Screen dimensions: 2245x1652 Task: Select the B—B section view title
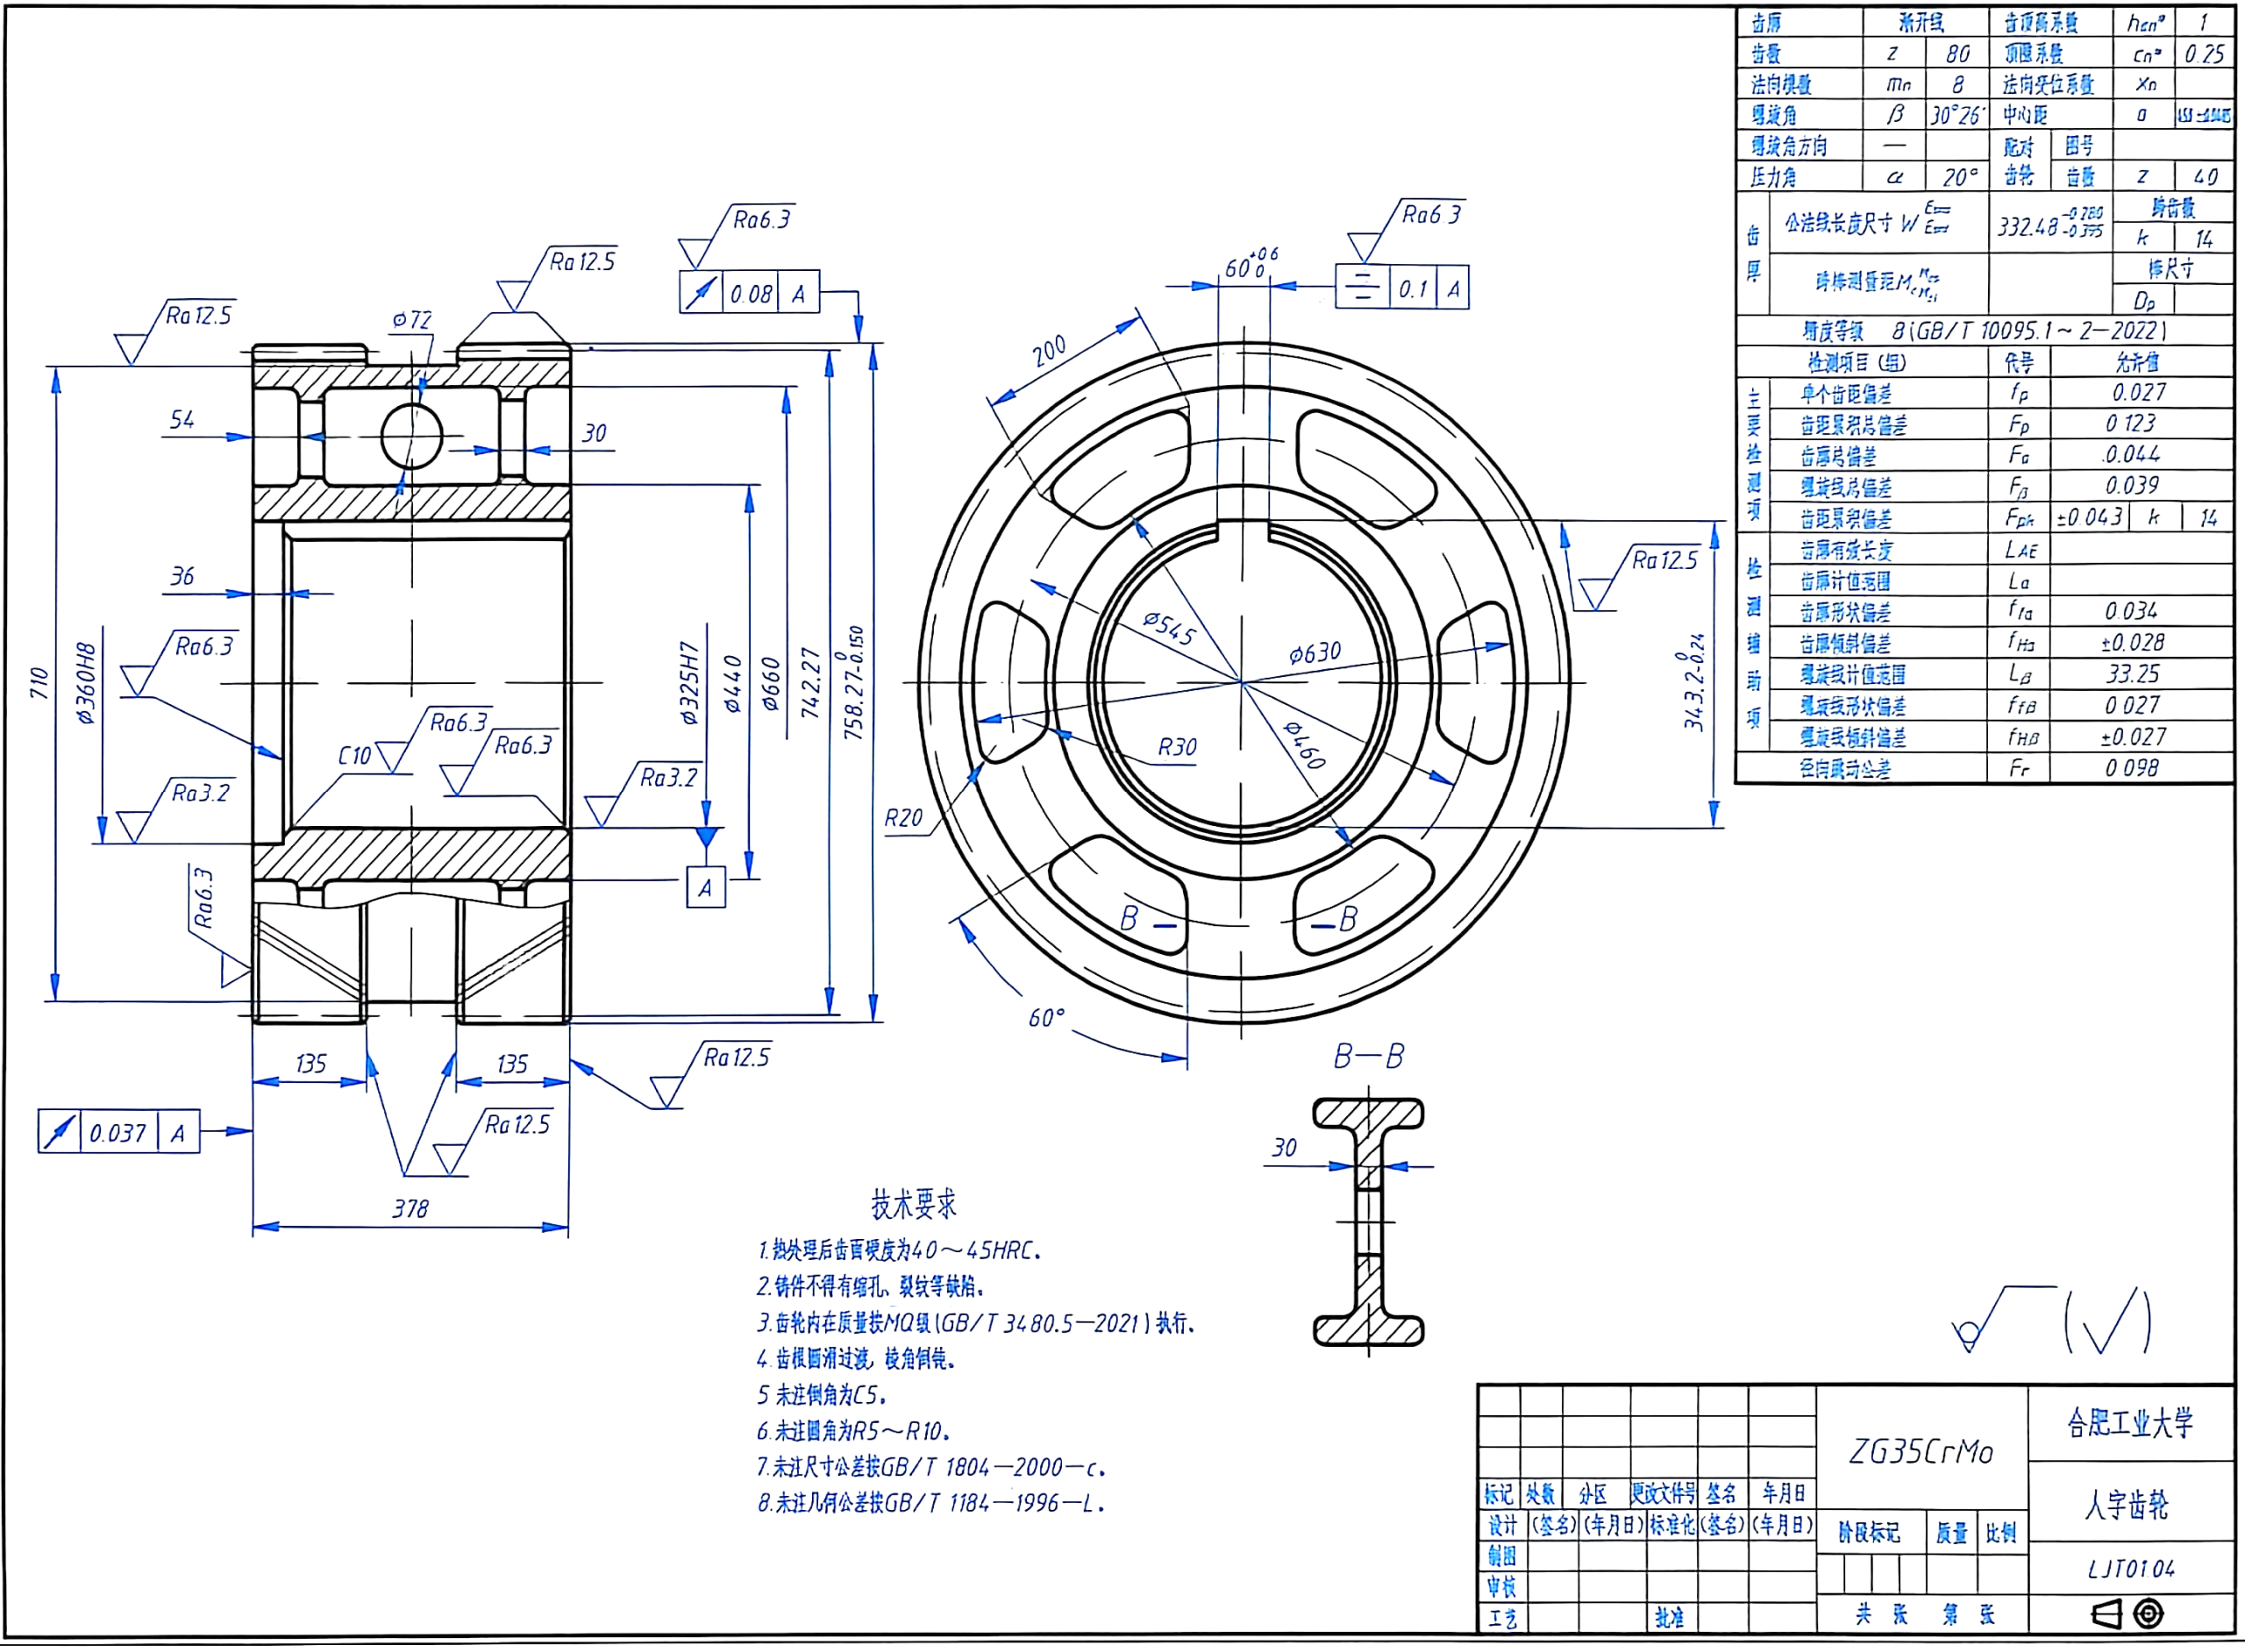[1369, 1056]
